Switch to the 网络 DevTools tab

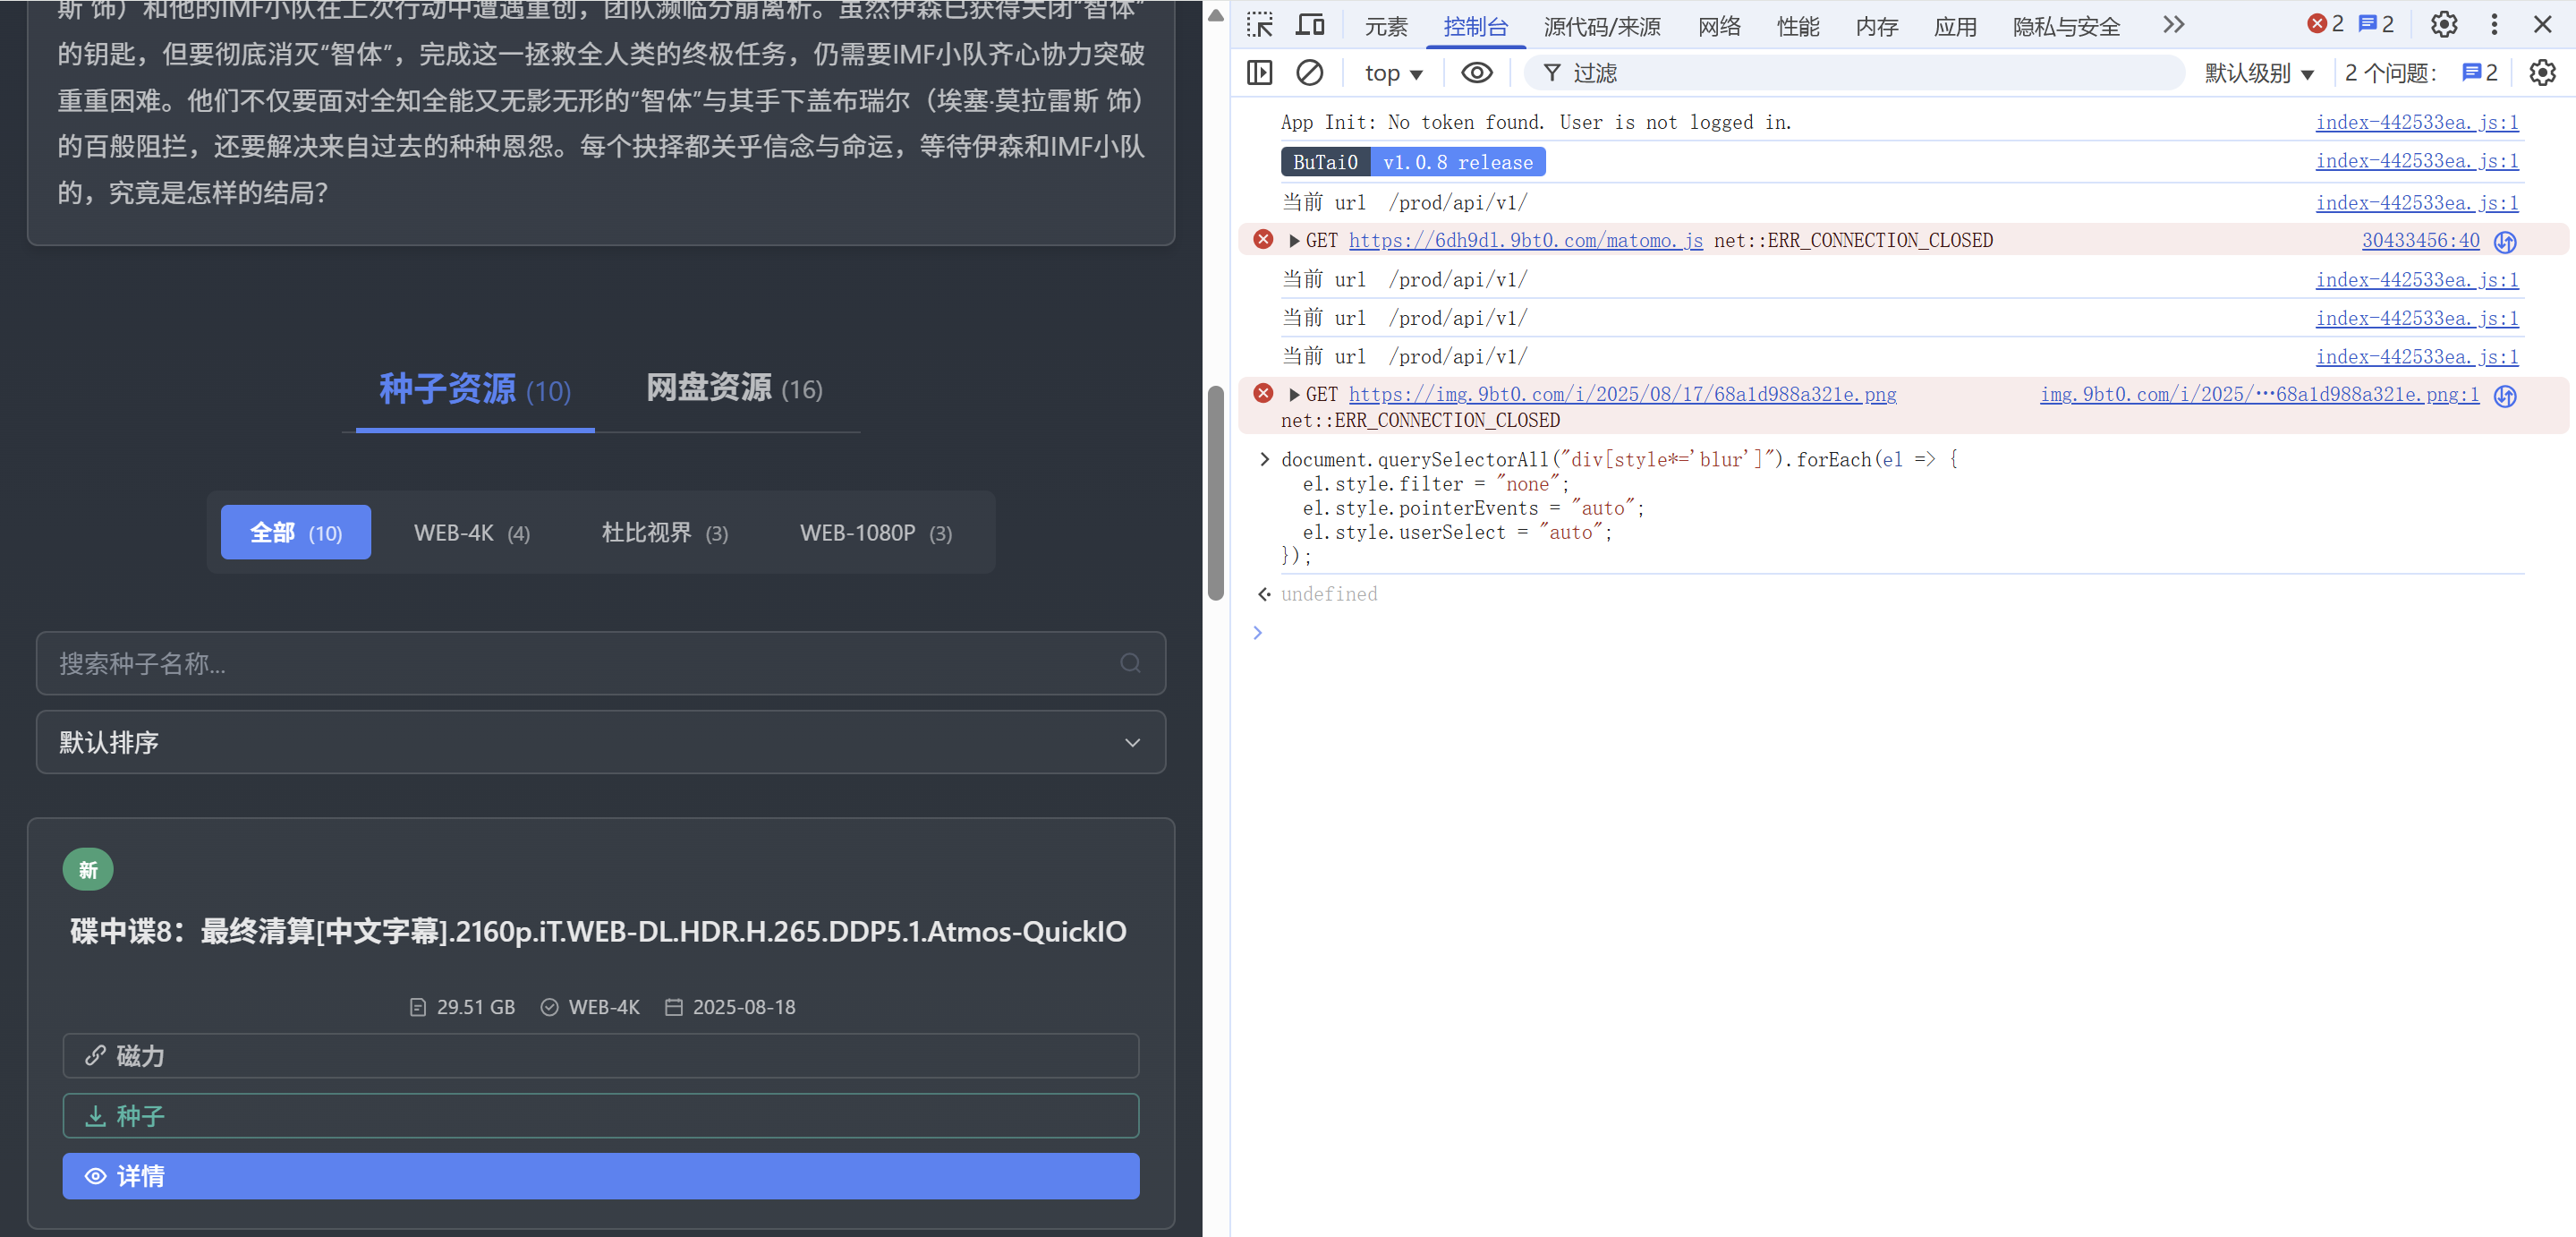[x=1718, y=27]
